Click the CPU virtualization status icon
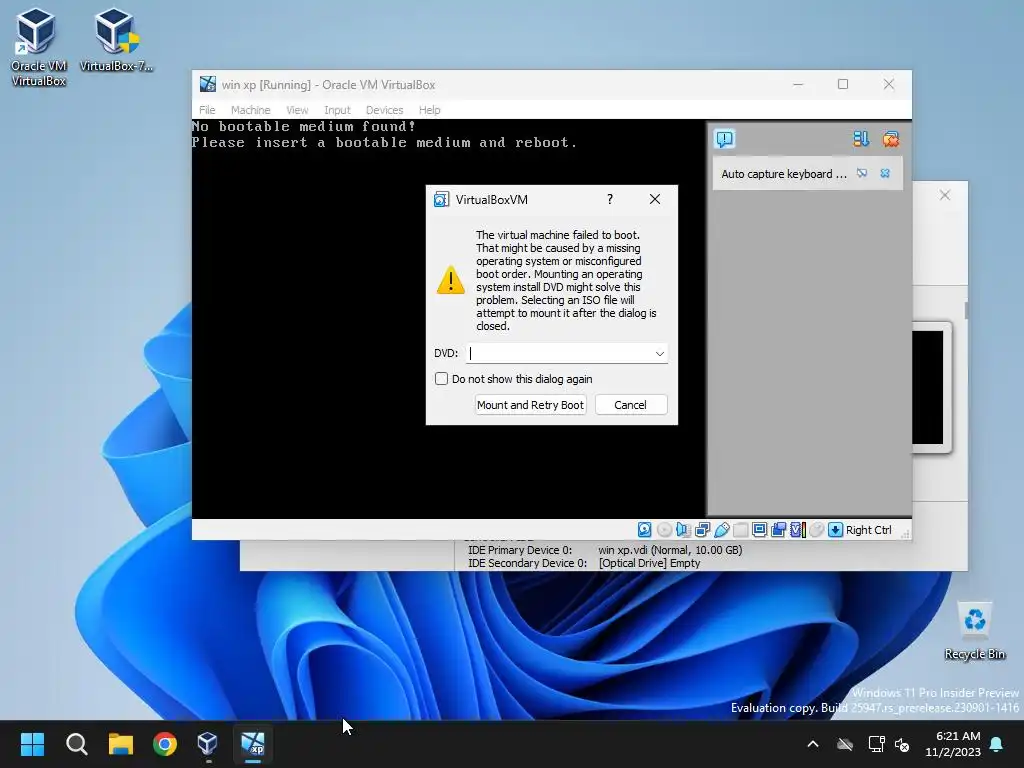1024x768 pixels. (797, 530)
